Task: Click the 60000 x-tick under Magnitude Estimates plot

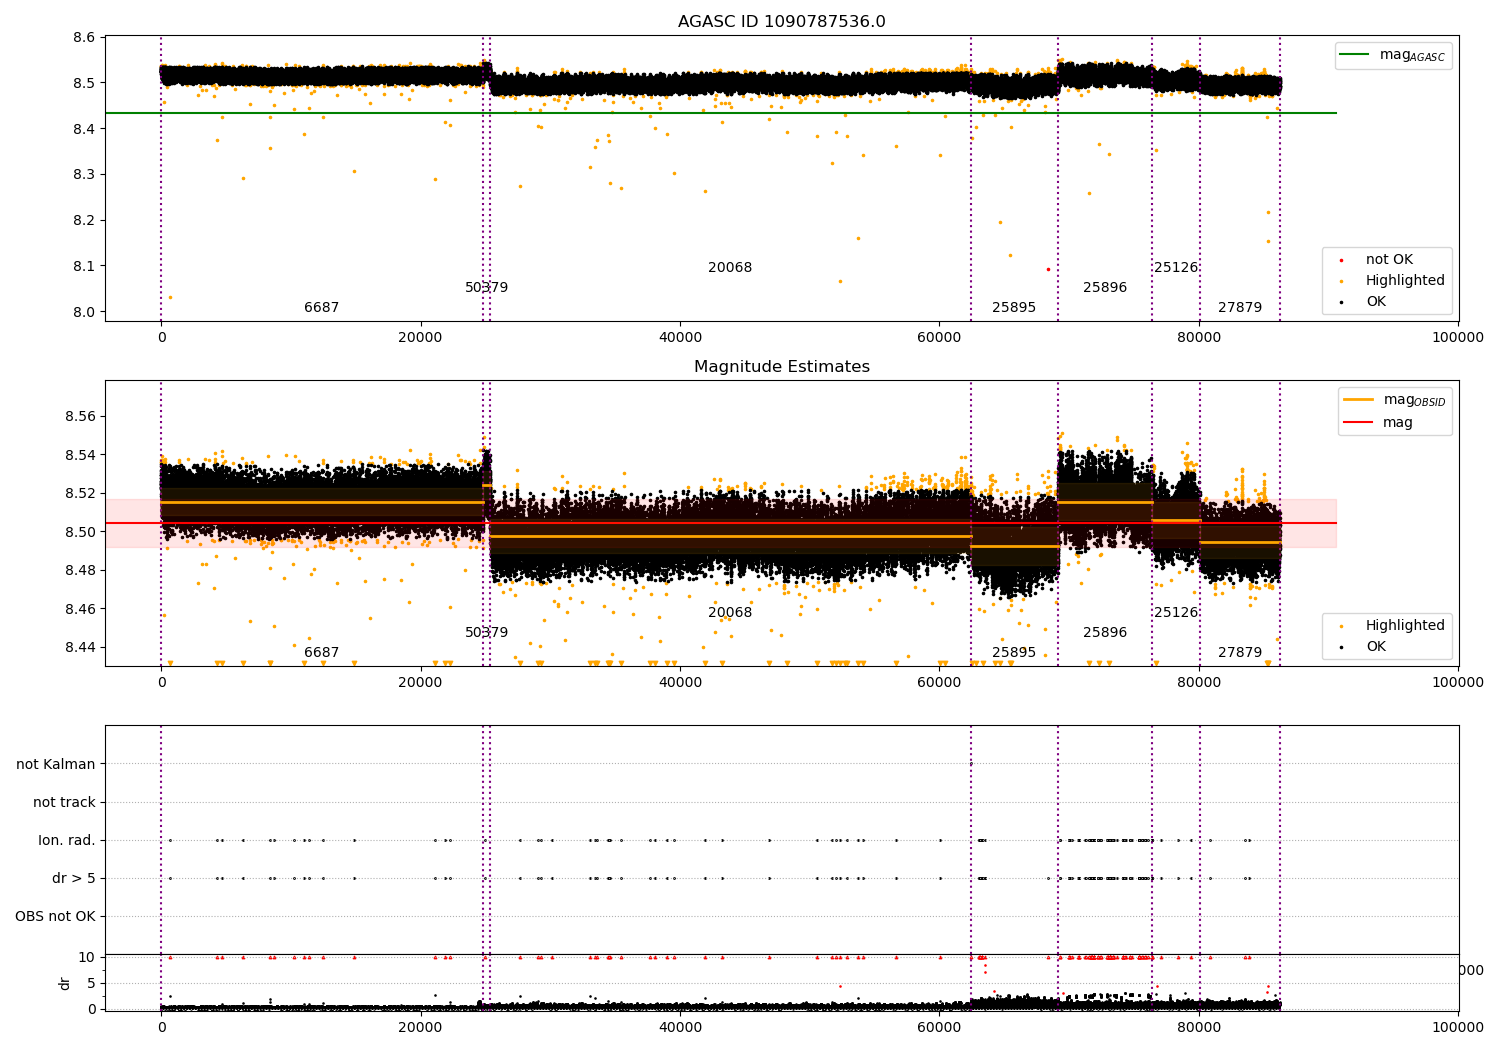Action: (x=939, y=683)
